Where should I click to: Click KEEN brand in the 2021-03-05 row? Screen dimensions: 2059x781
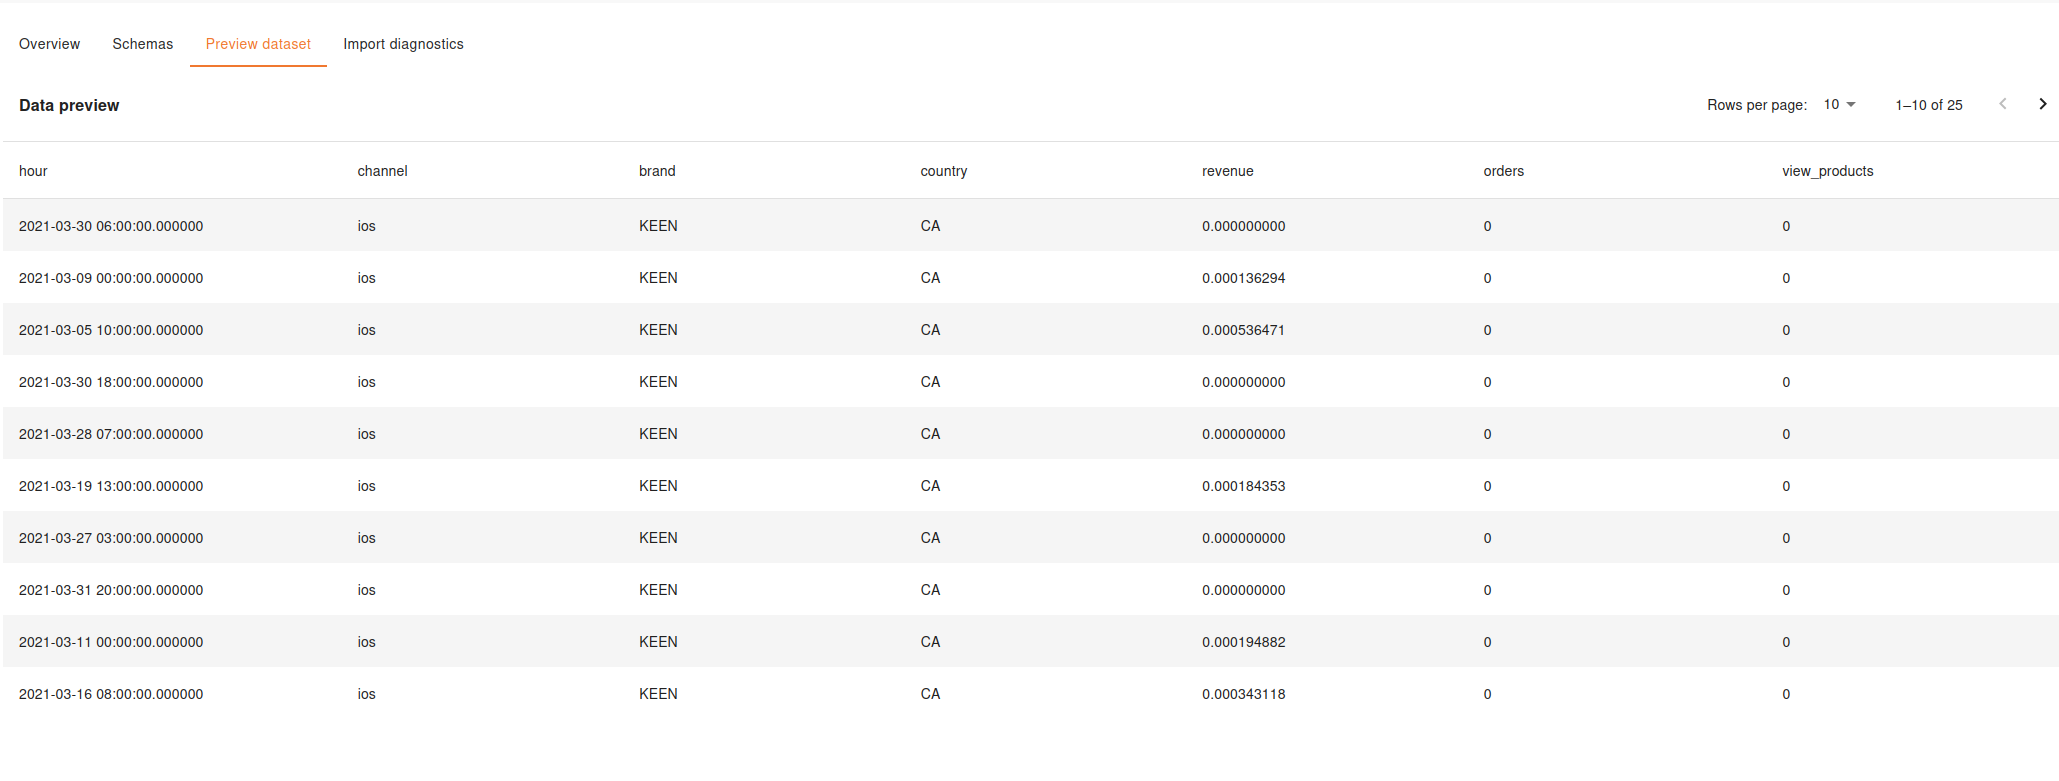(658, 330)
